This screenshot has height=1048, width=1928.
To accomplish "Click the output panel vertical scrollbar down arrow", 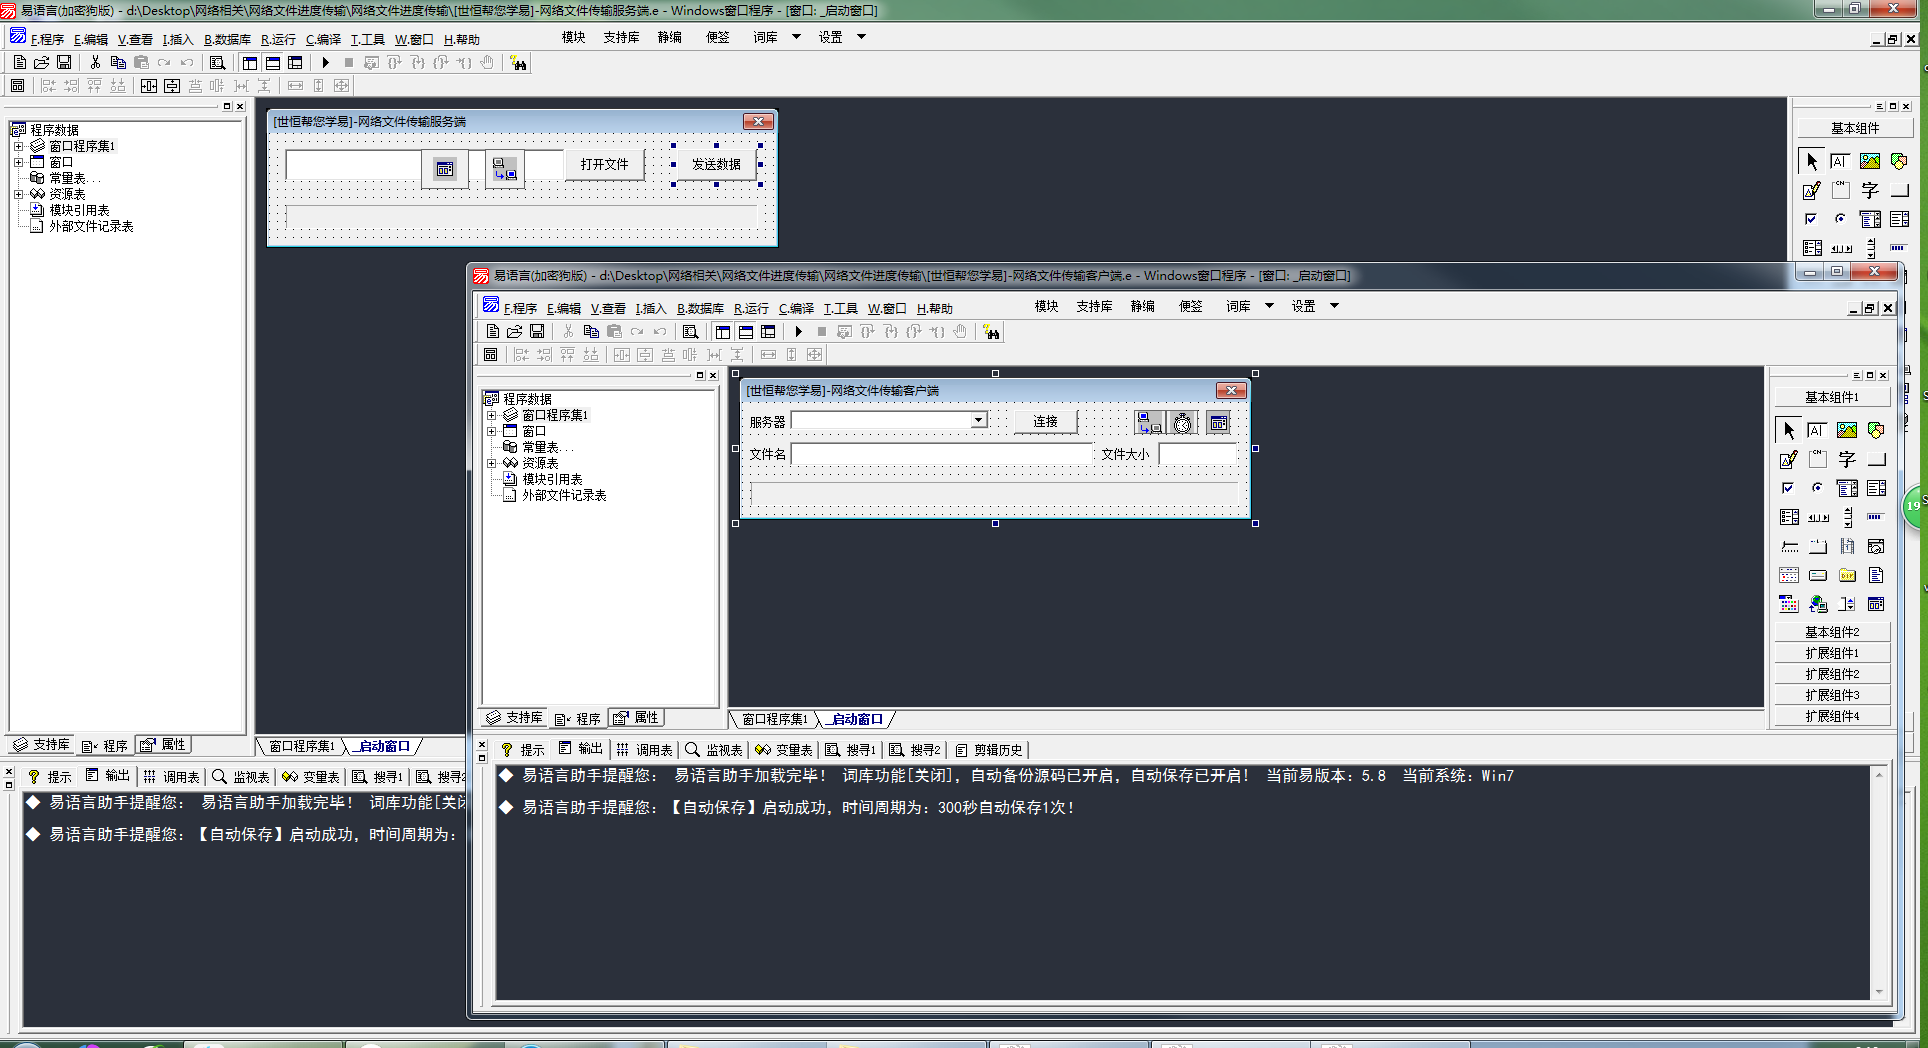I will [x=1879, y=992].
